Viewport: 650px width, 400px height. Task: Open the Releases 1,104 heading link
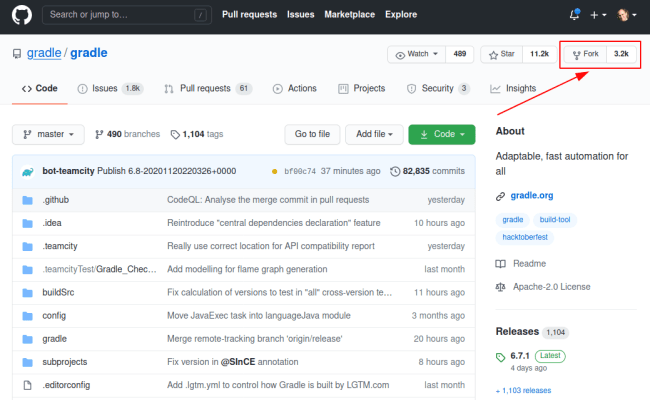[532, 332]
